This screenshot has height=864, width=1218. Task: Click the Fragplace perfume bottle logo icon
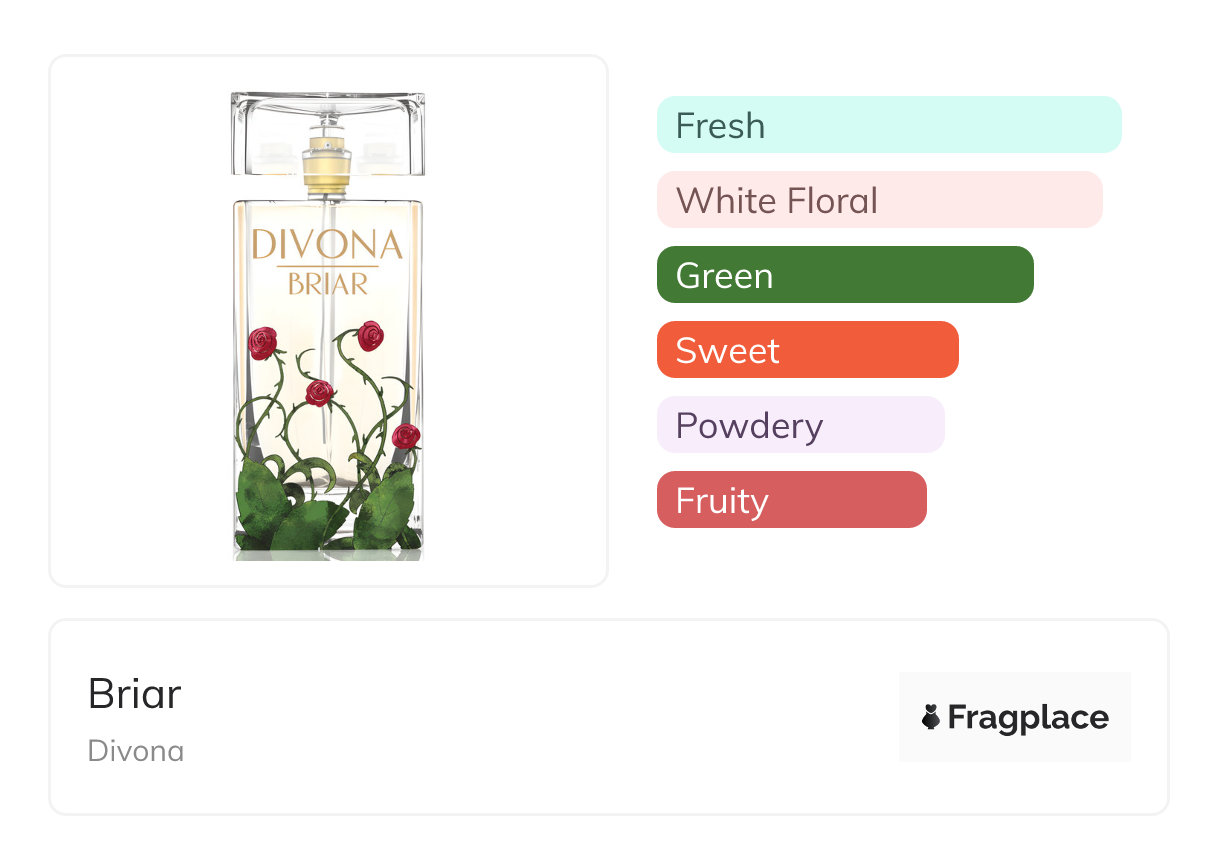point(931,717)
